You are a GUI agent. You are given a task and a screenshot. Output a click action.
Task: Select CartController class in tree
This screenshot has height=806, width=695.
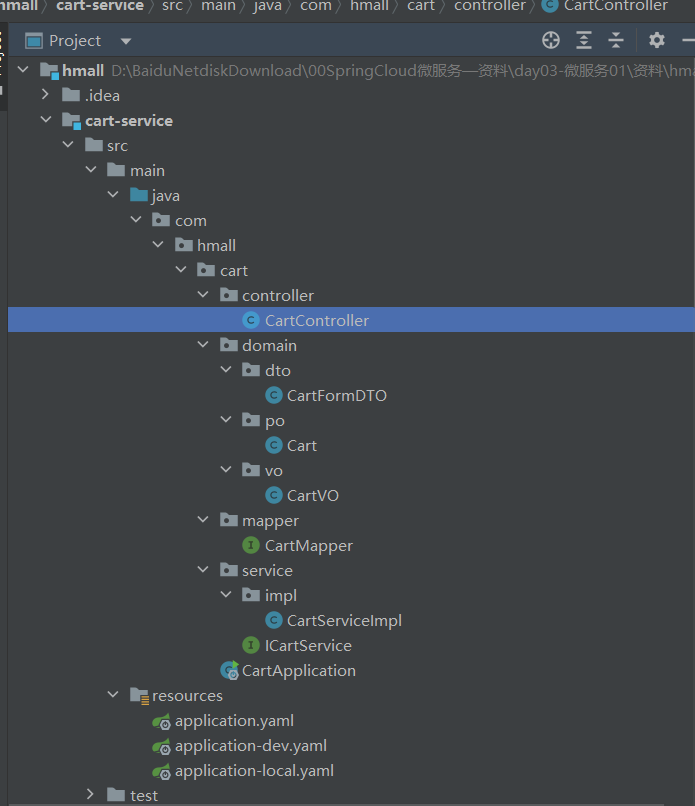(x=351, y=320)
